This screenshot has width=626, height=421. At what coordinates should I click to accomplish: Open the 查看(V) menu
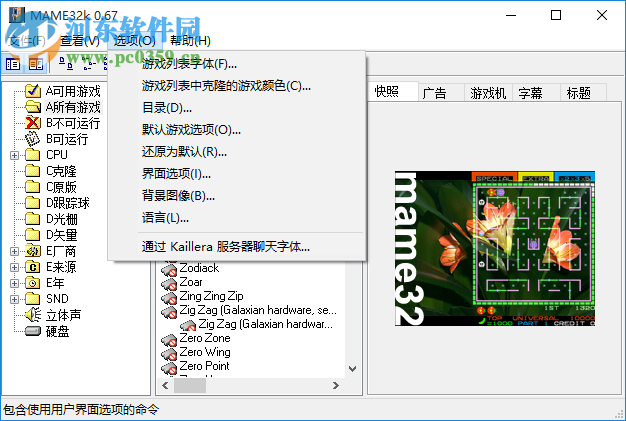pyautogui.click(x=79, y=40)
